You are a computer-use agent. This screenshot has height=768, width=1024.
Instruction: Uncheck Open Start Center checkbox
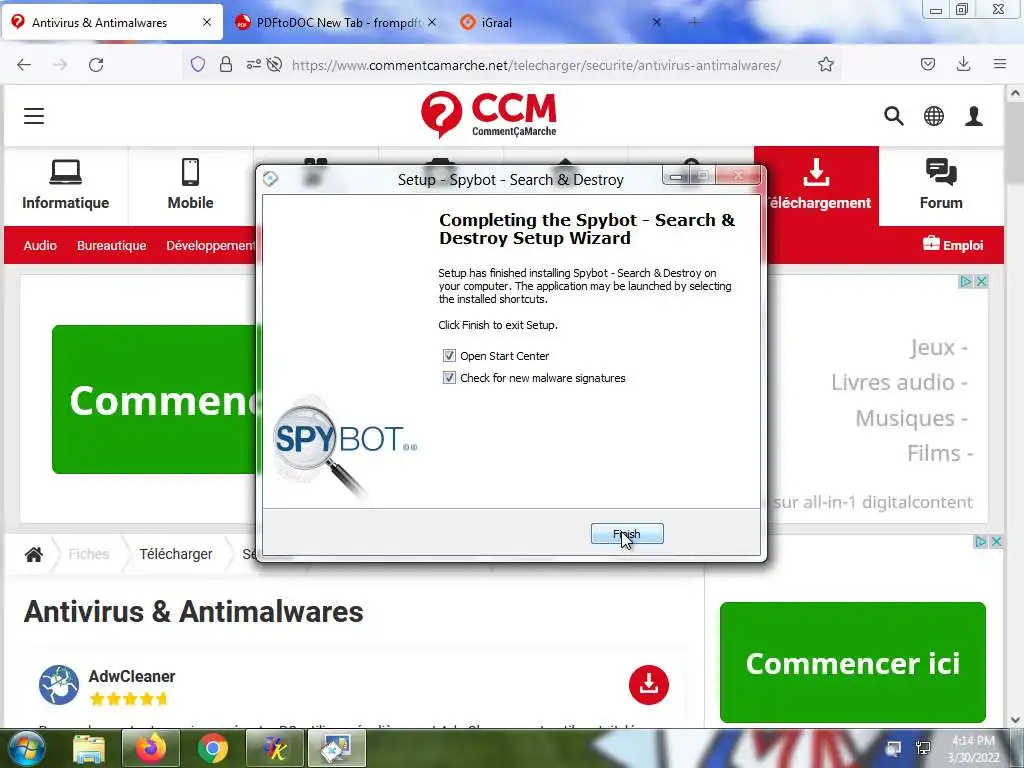pos(449,356)
